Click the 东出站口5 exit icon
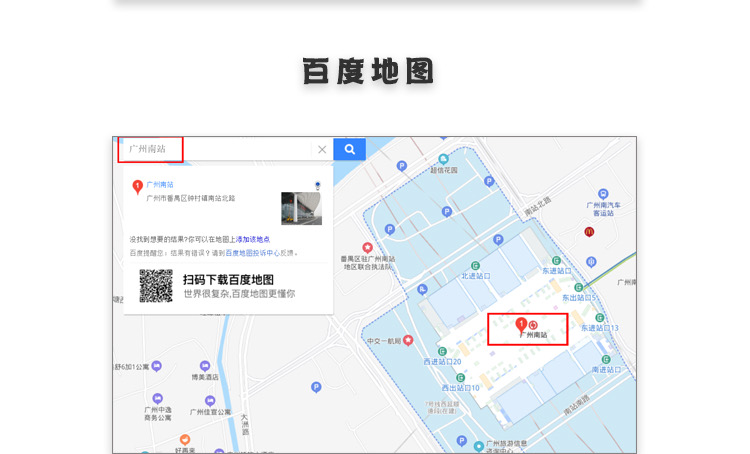Viewport: 750px width, 454px height. pyautogui.click(x=579, y=287)
